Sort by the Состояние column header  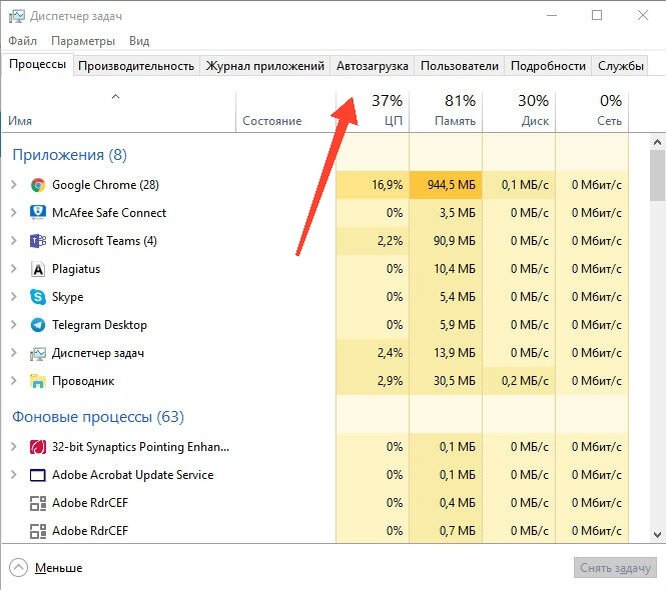click(x=286, y=111)
